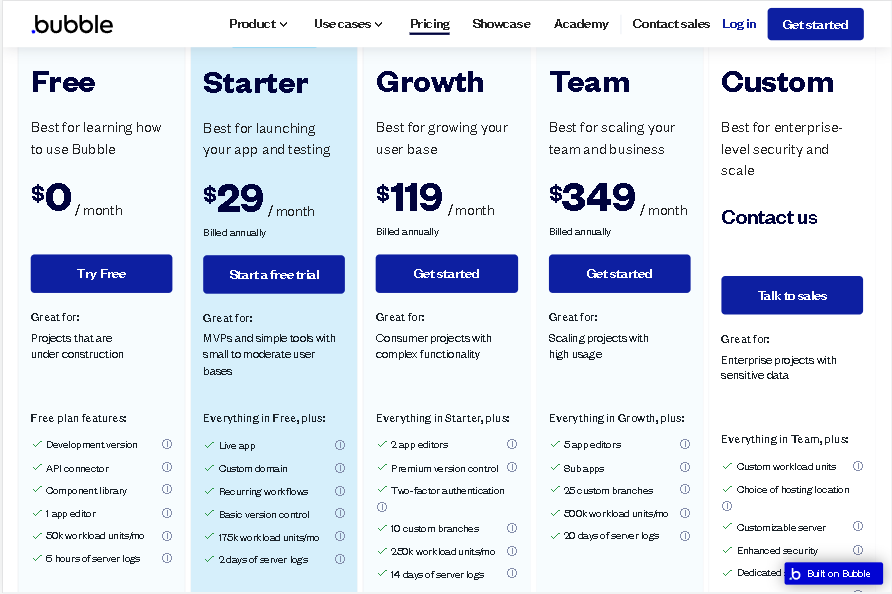Click the Log in link
892x594 pixels.
click(x=739, y=24)
